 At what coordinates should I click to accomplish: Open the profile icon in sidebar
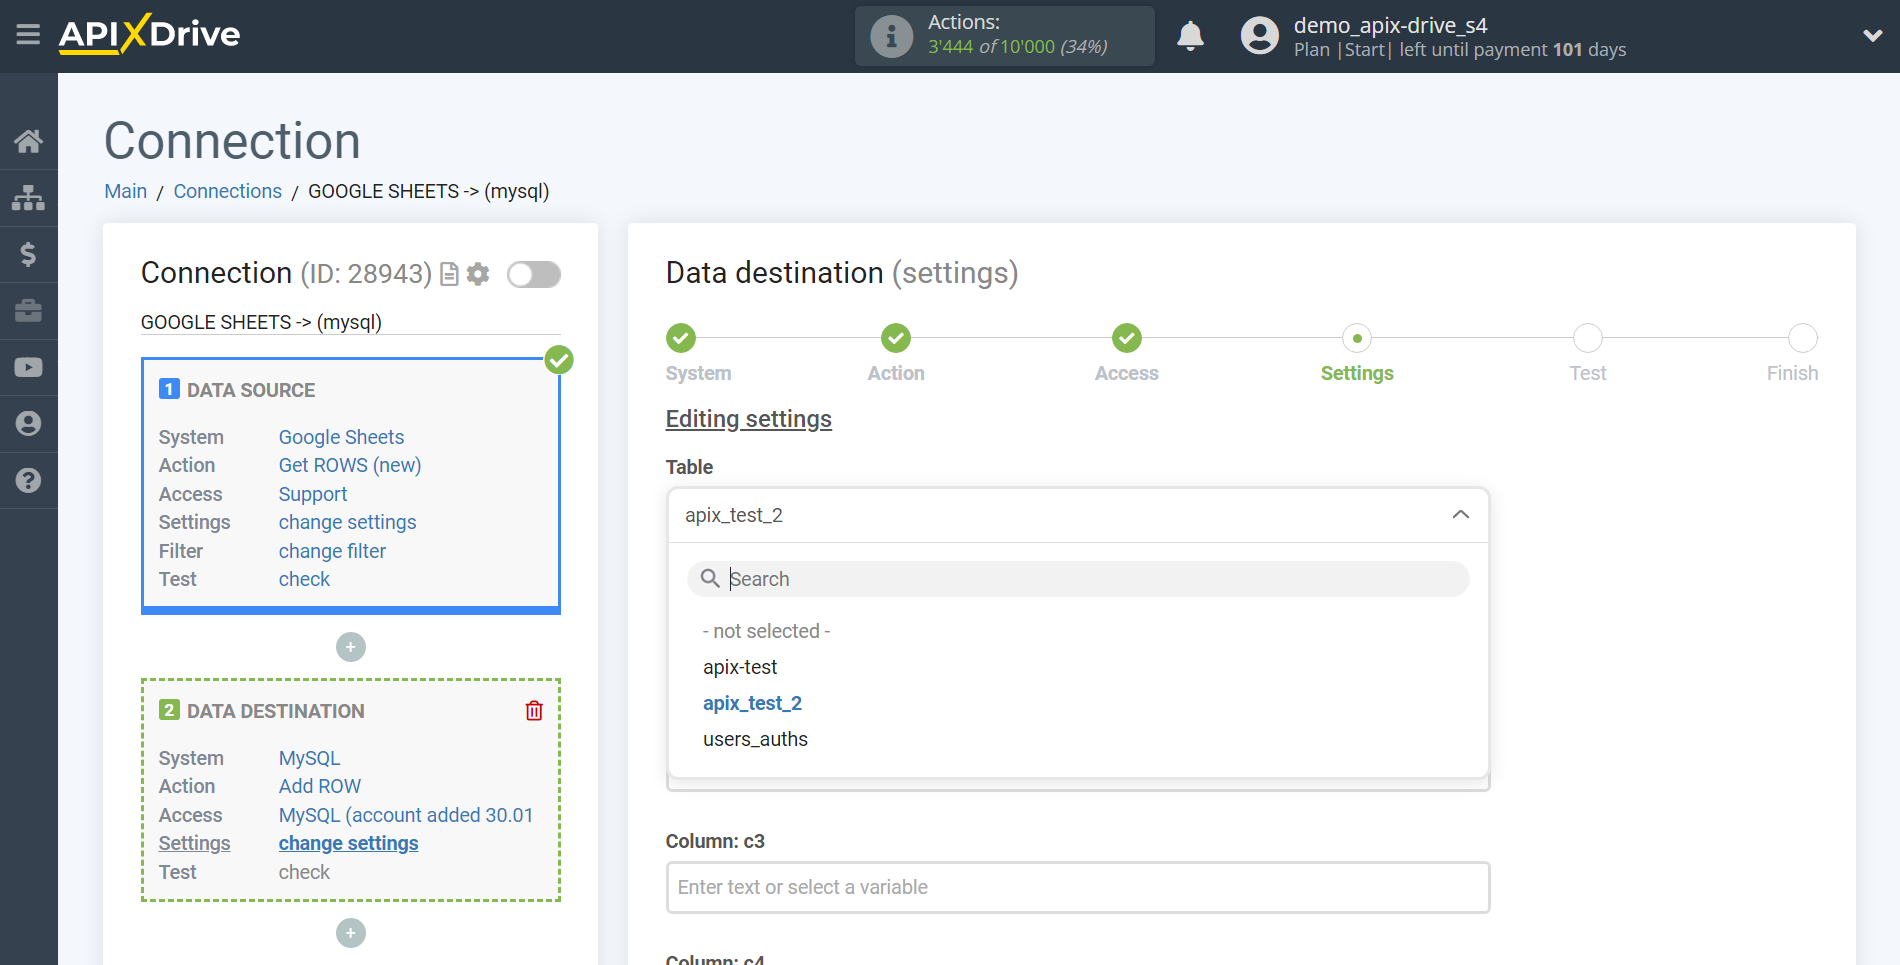pos(28,424)
